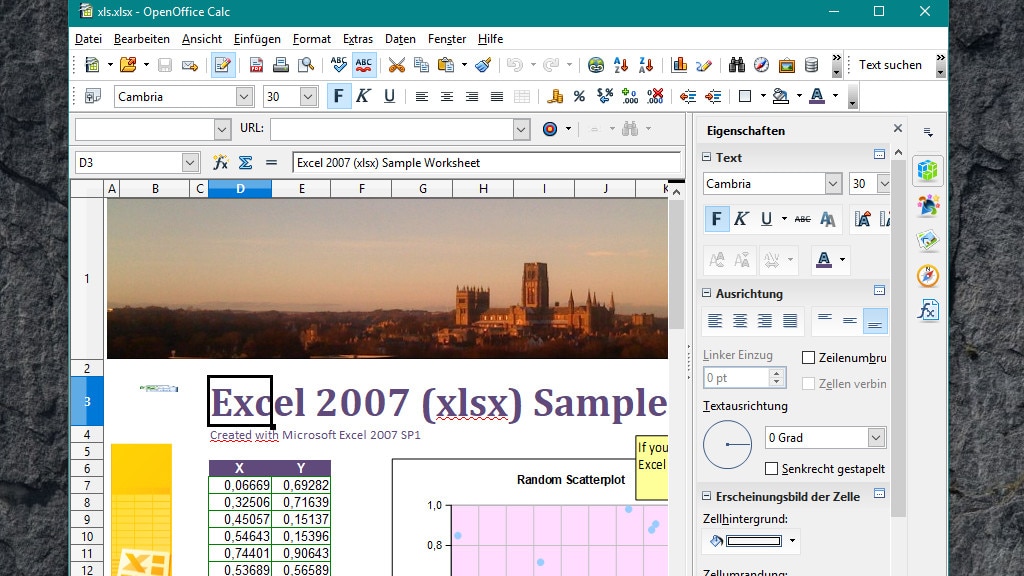Open the Functions panel in the sidebar
This screenshot has height=576, width=1024.
coord(928,311)
